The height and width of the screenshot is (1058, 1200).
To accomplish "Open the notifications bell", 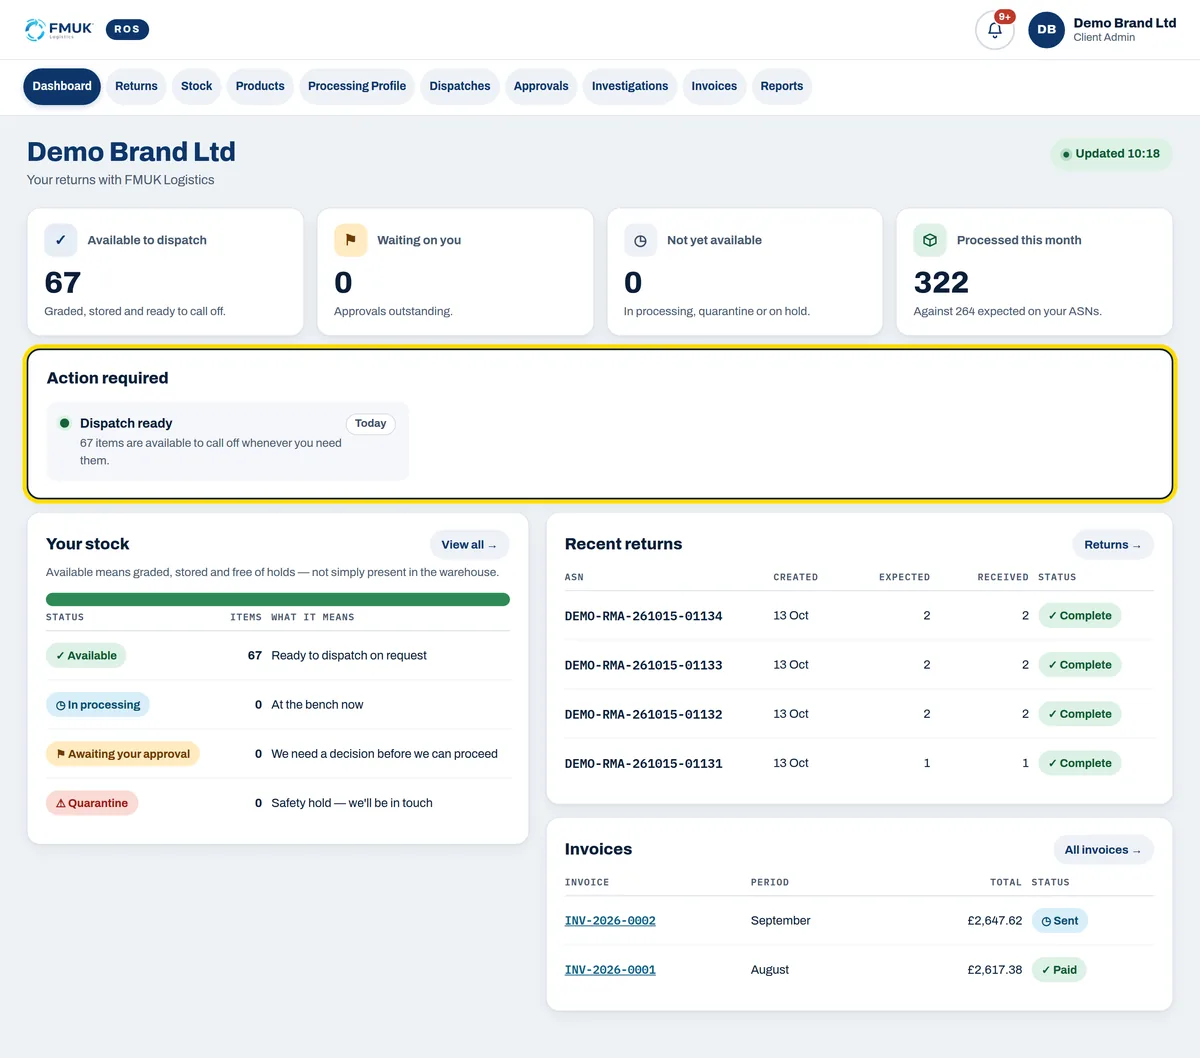I will click(995, 30).
